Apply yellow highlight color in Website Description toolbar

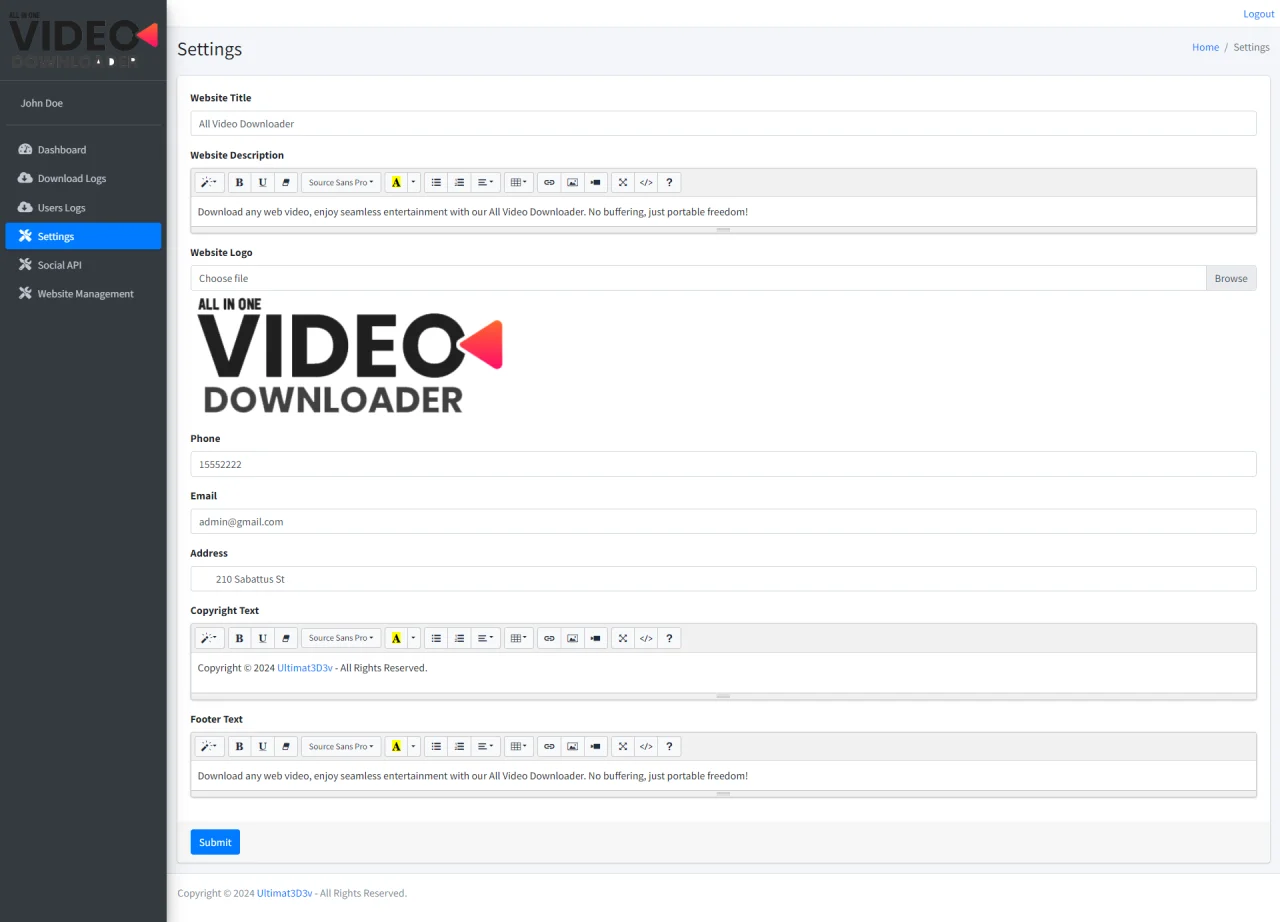click(x=396, y=183)
